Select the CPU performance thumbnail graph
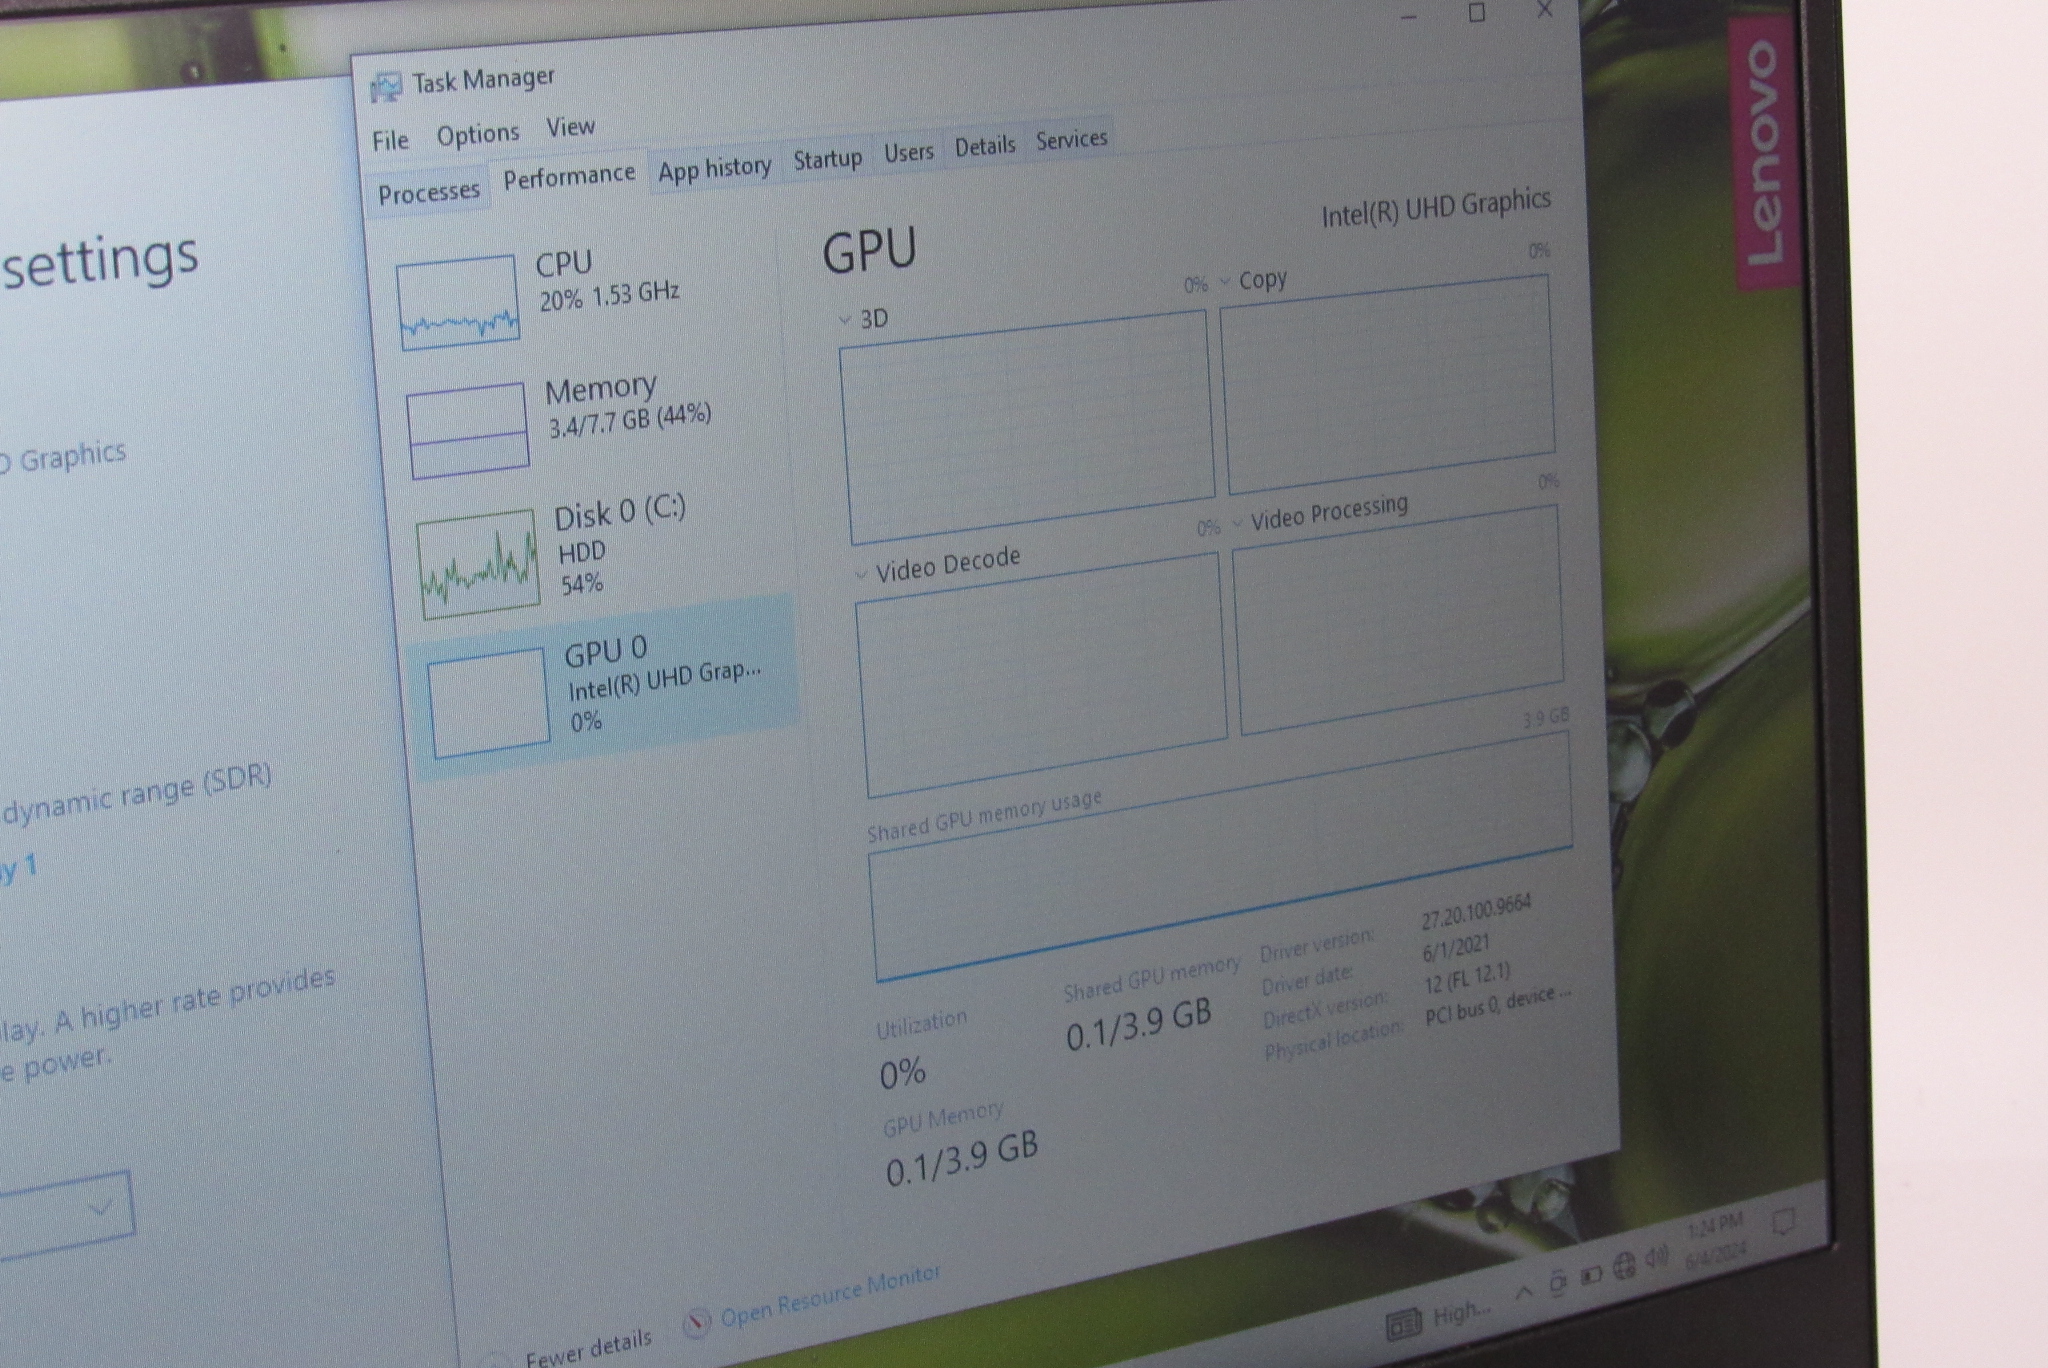This screenshot has width=2048, height=1368. point(458,302)
